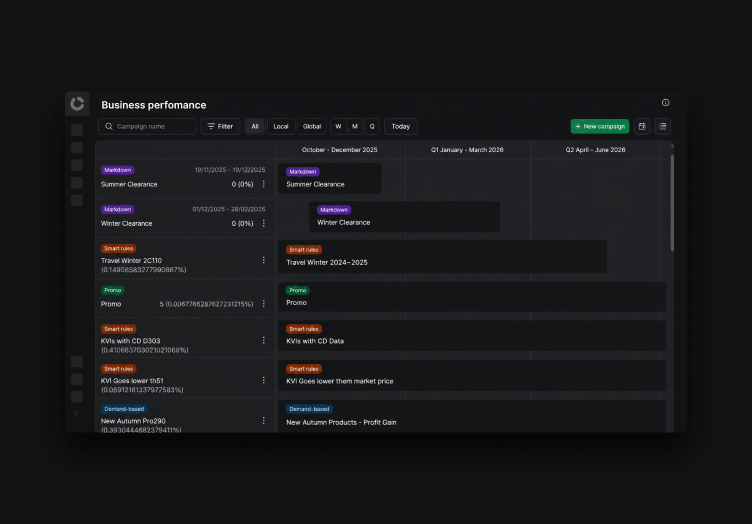
Task: Open options menu for Winter Clearance row
Action: click(x=263, y=223)
